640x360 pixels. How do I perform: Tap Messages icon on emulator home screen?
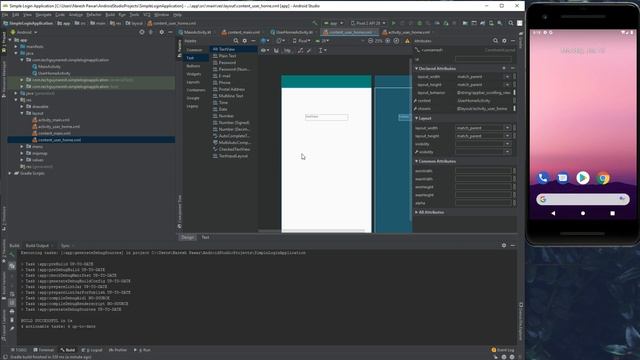coord(562,178)
